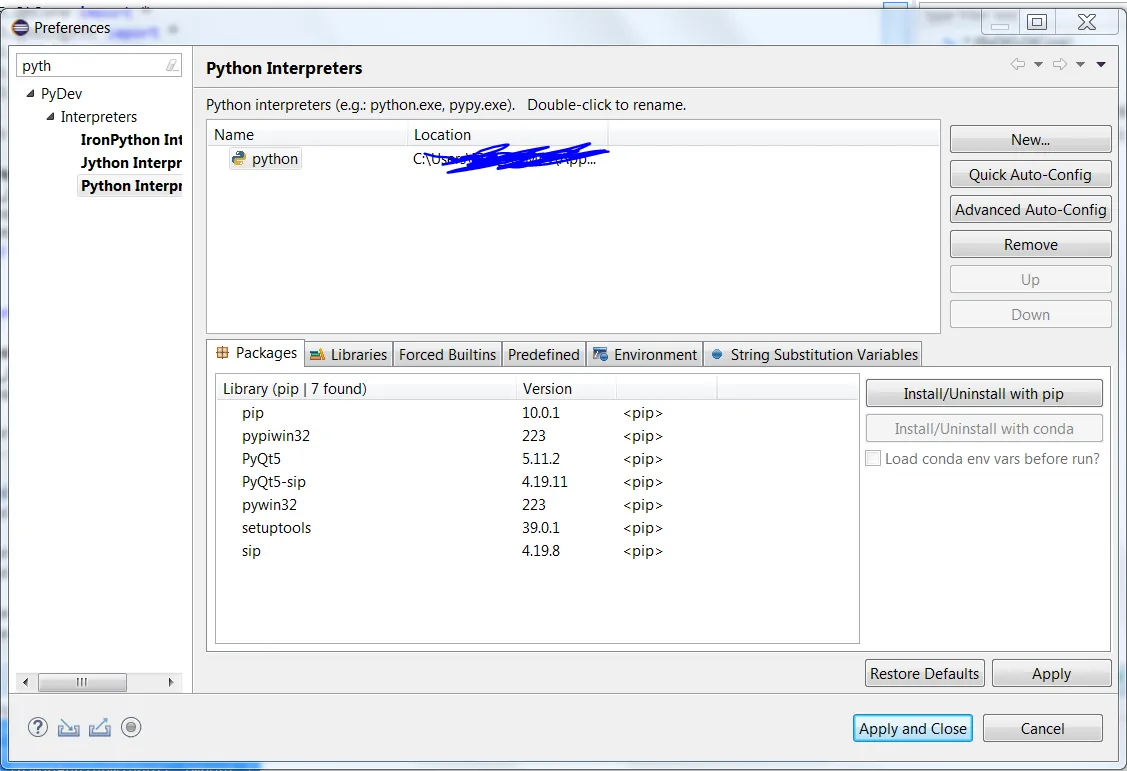Click the Version column header

(566, 389)
